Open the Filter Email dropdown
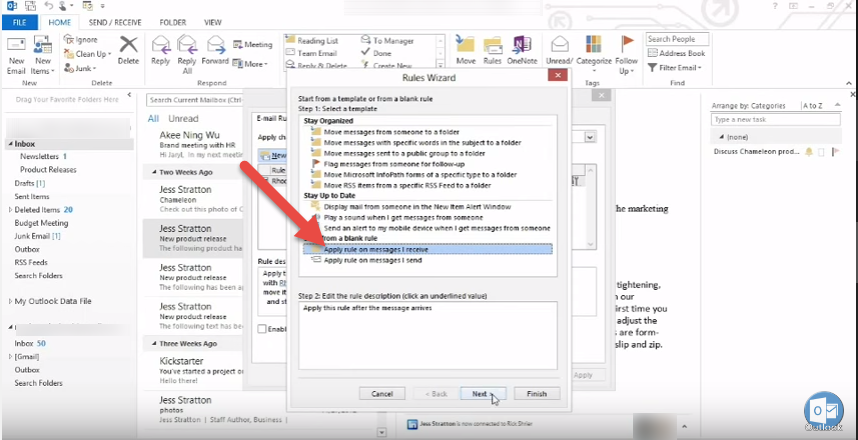The height and width of the screenshot is (440, 858). click(x=675, y=67)
